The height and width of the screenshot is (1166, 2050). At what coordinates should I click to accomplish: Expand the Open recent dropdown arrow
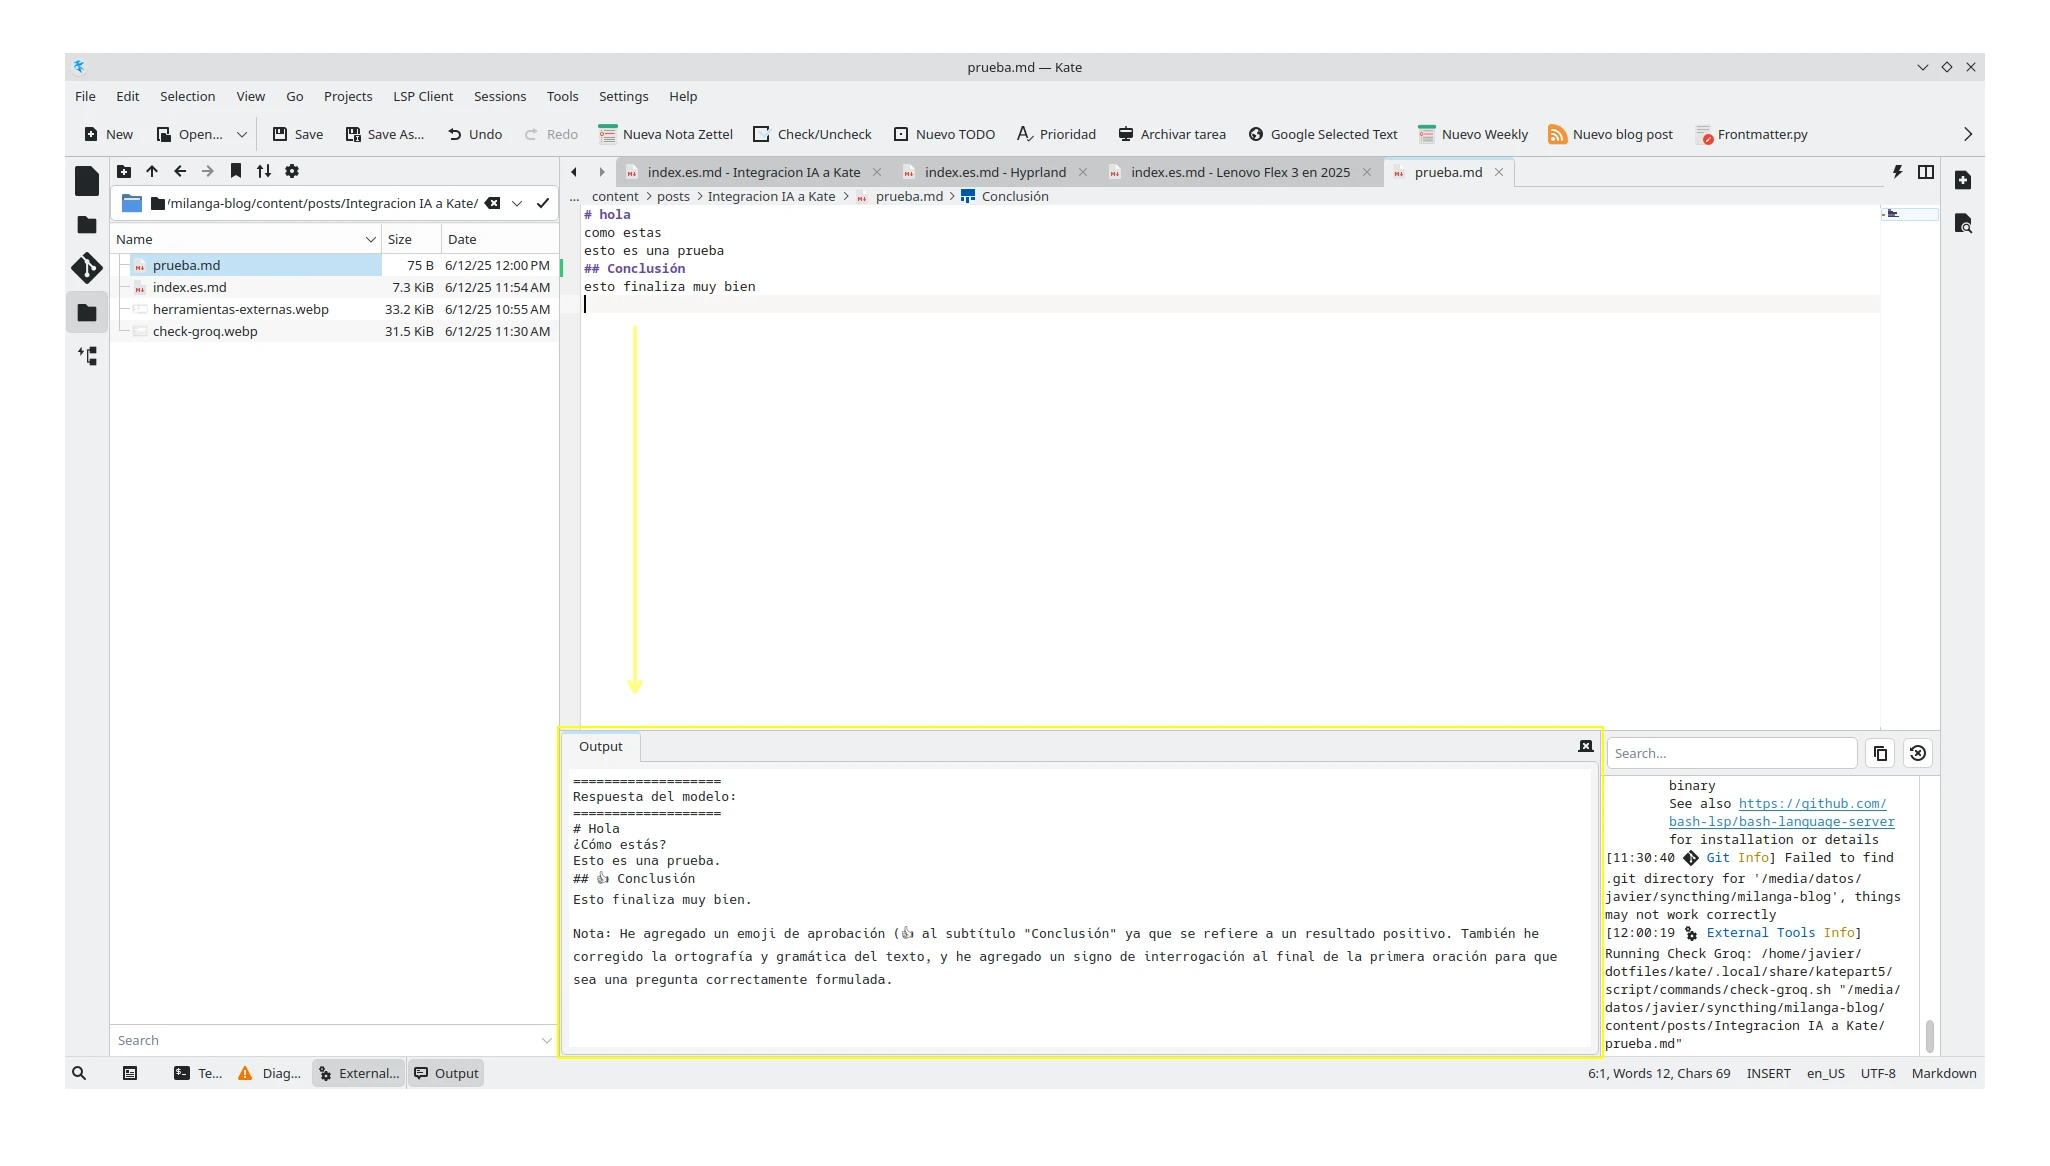point(241,134)
